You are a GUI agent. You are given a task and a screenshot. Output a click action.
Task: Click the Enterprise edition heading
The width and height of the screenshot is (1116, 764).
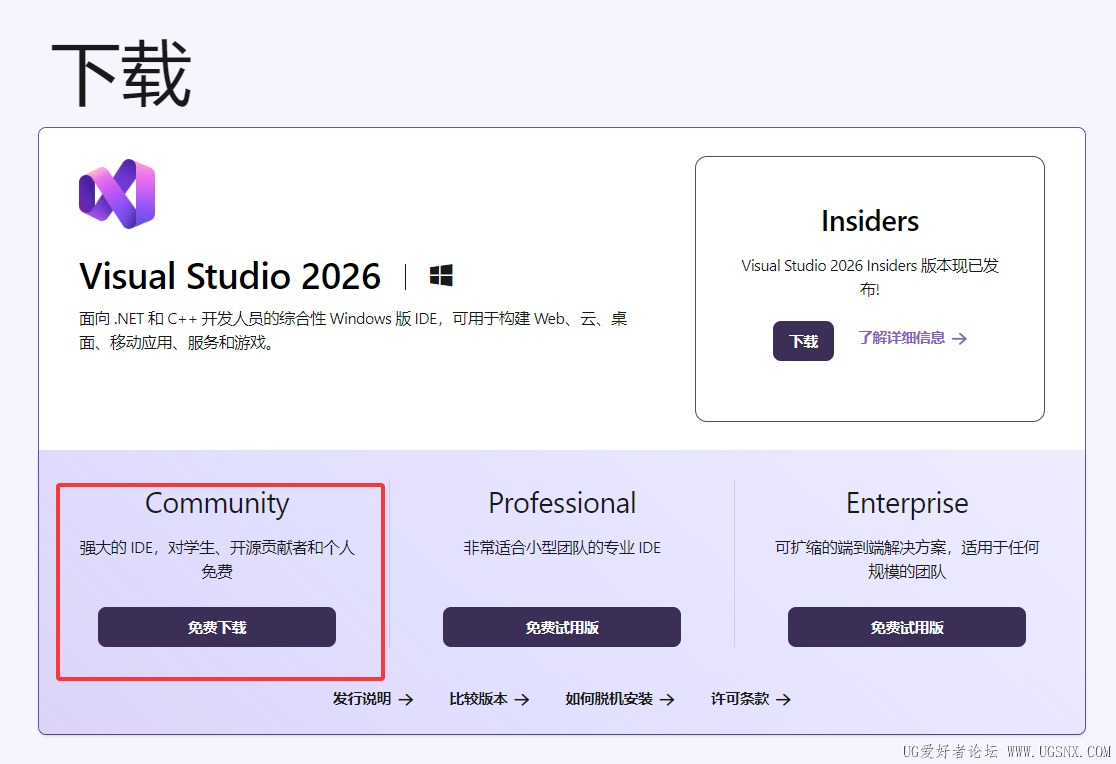[x=907, y=504]
